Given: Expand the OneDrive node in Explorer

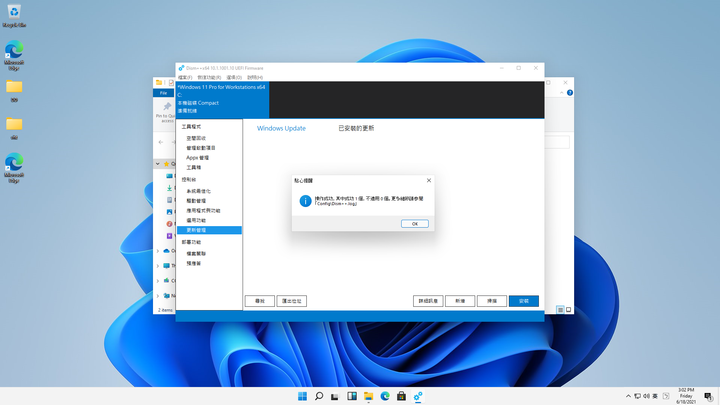Looking at the screenshot, I should 158,251.
